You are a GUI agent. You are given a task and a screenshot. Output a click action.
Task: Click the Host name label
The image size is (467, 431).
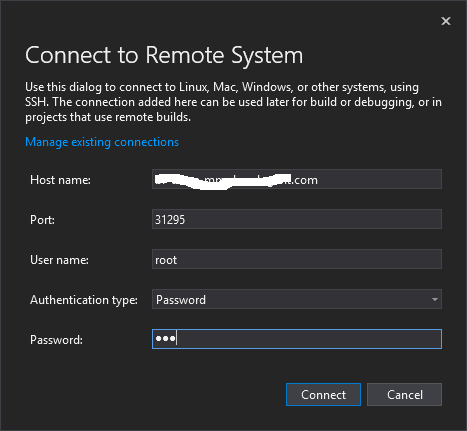(60, 180)
